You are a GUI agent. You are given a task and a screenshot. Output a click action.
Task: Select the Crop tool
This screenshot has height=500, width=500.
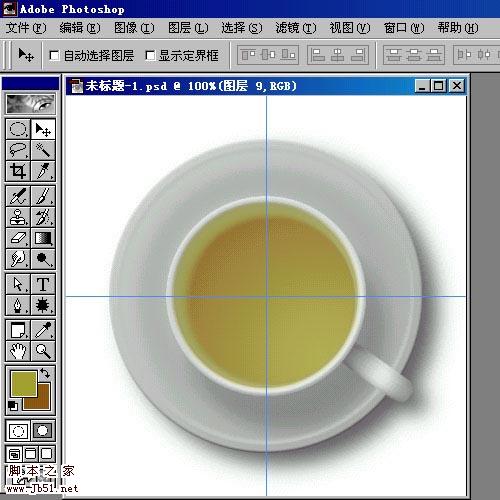pyautogui.click(x=18, y=171)
